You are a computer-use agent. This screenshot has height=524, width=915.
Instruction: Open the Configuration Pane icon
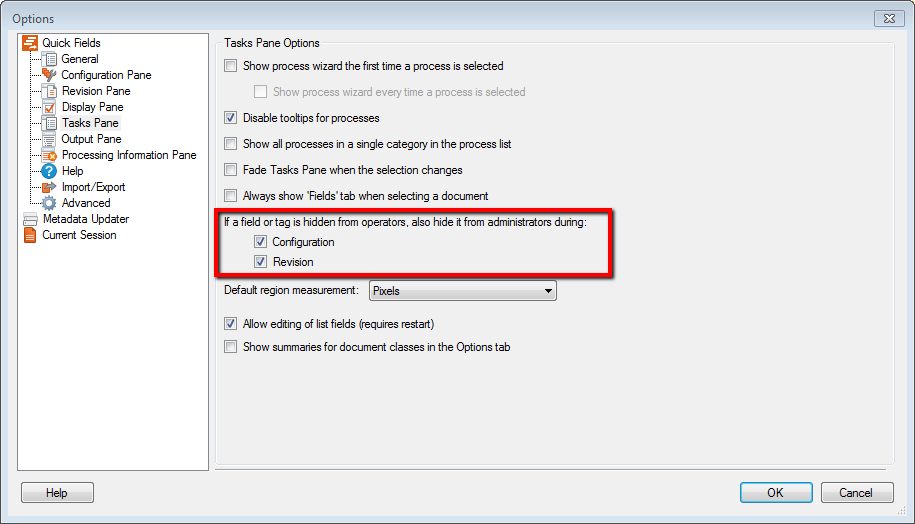point(50,75)
